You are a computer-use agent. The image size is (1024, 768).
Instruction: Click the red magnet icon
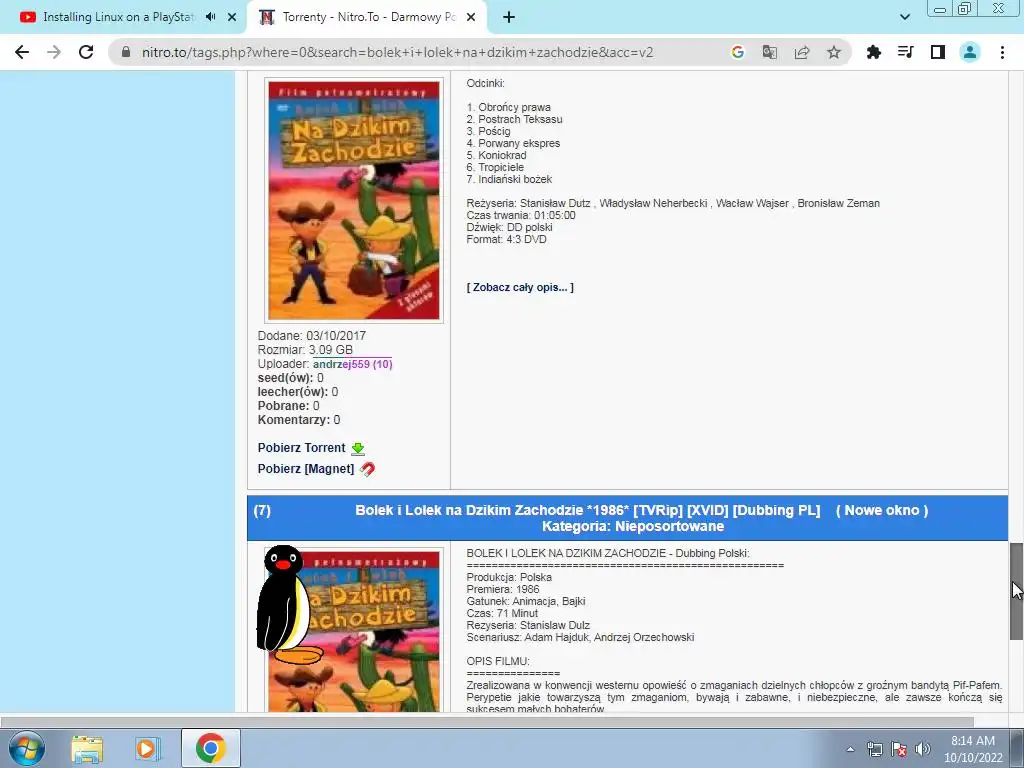pyautogui.click(x=367, y=469)
